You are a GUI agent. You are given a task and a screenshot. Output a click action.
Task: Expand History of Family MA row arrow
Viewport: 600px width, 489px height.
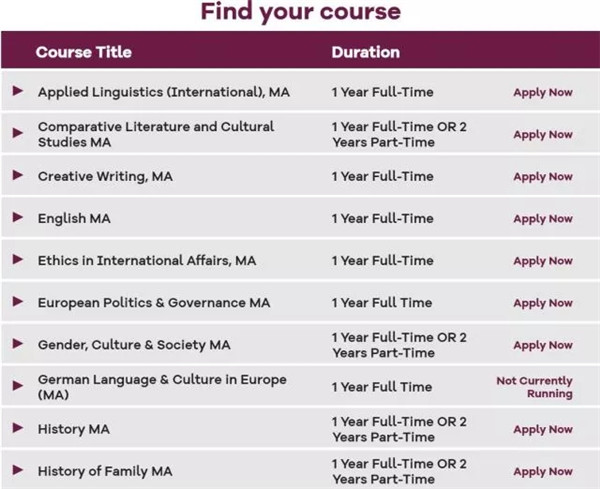pyautogui.click(x=18, y=470)
